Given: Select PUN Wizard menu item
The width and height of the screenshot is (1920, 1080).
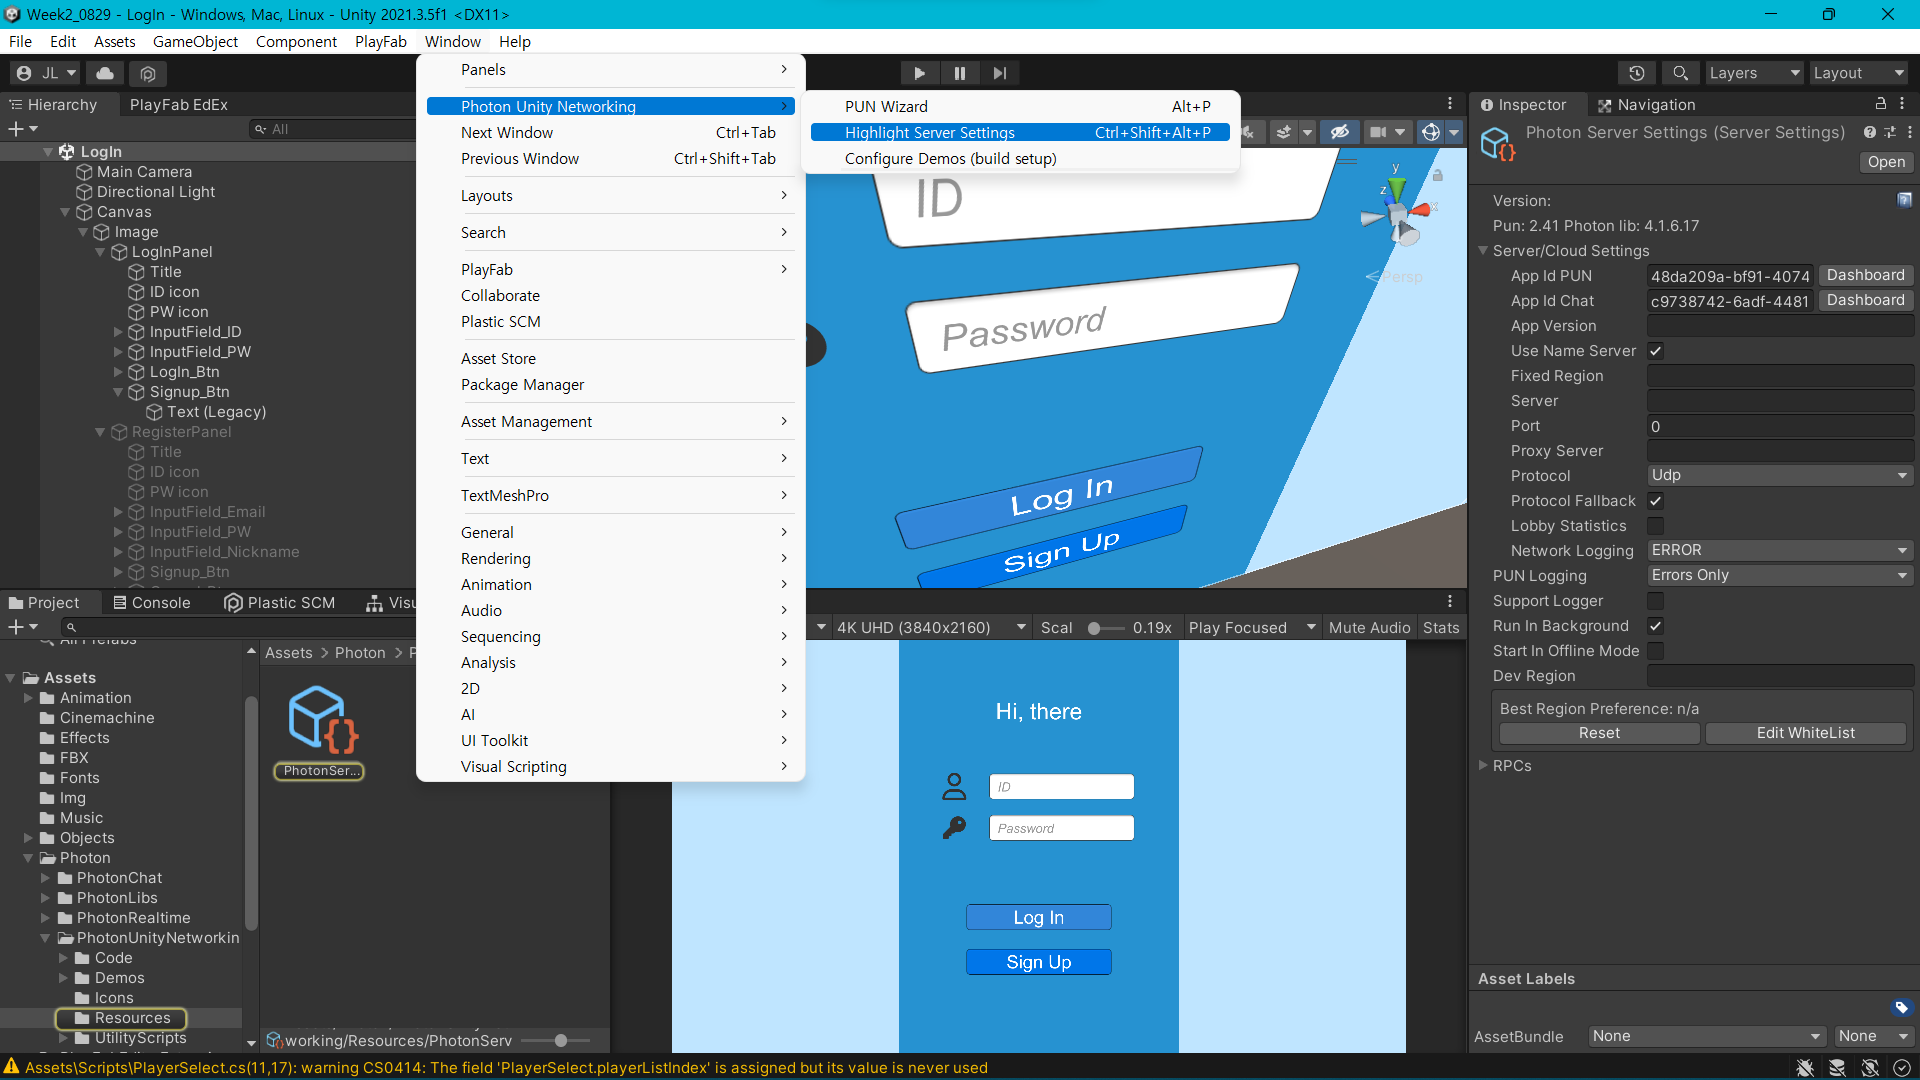Looking at the screenshot, I should [1020, 107].
